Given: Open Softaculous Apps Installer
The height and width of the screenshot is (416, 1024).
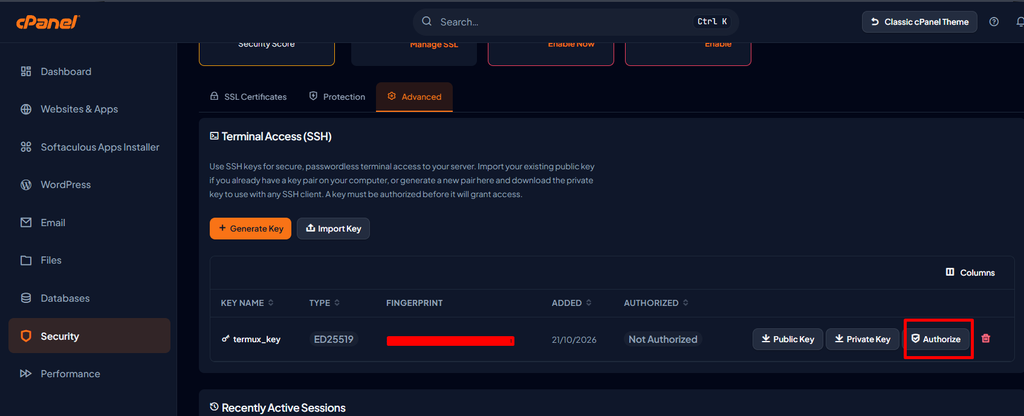Looking at the screenshot, I should [89, 147].
